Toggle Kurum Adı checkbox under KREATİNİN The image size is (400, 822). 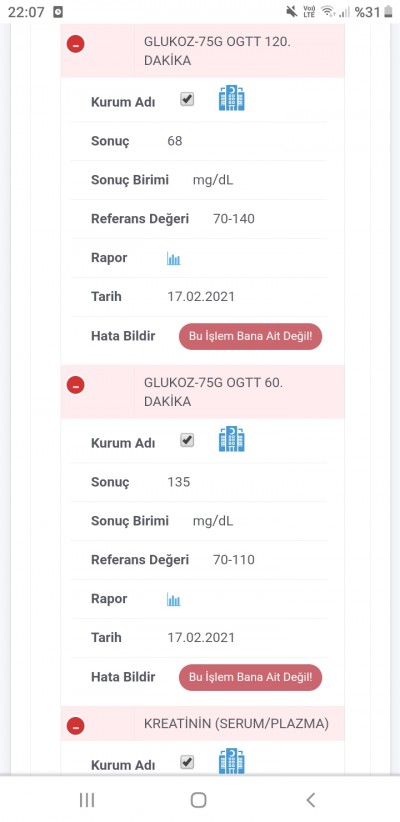[187, 762]
